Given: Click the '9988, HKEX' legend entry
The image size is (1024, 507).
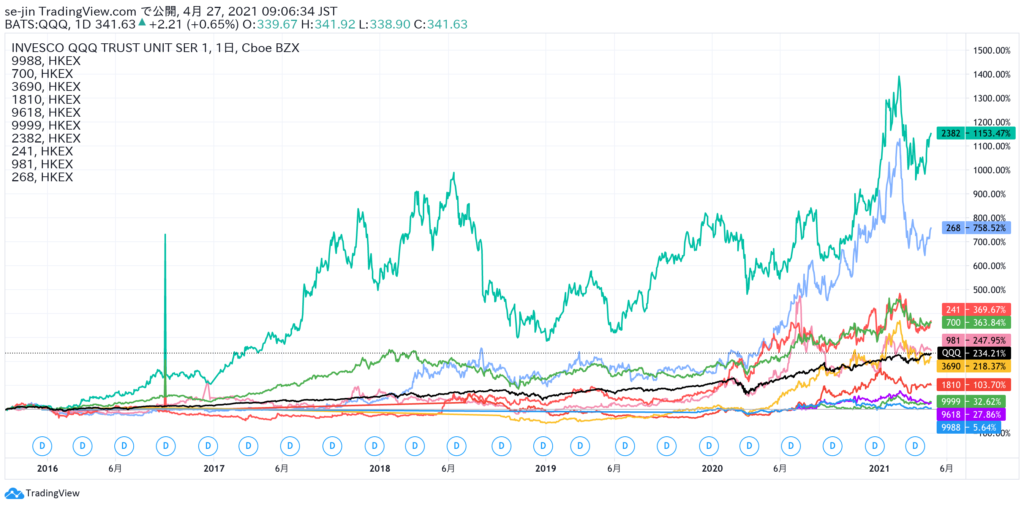Looking at the screenshot, I should (x=46, y=61).
